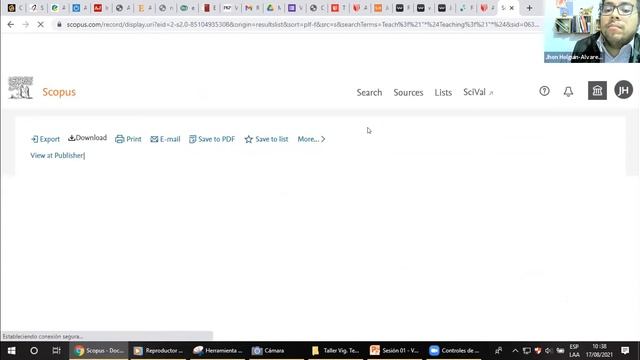The image size is (640, 360).
Task: Expand the More... options chevron
Action: (x=311, y=139)
